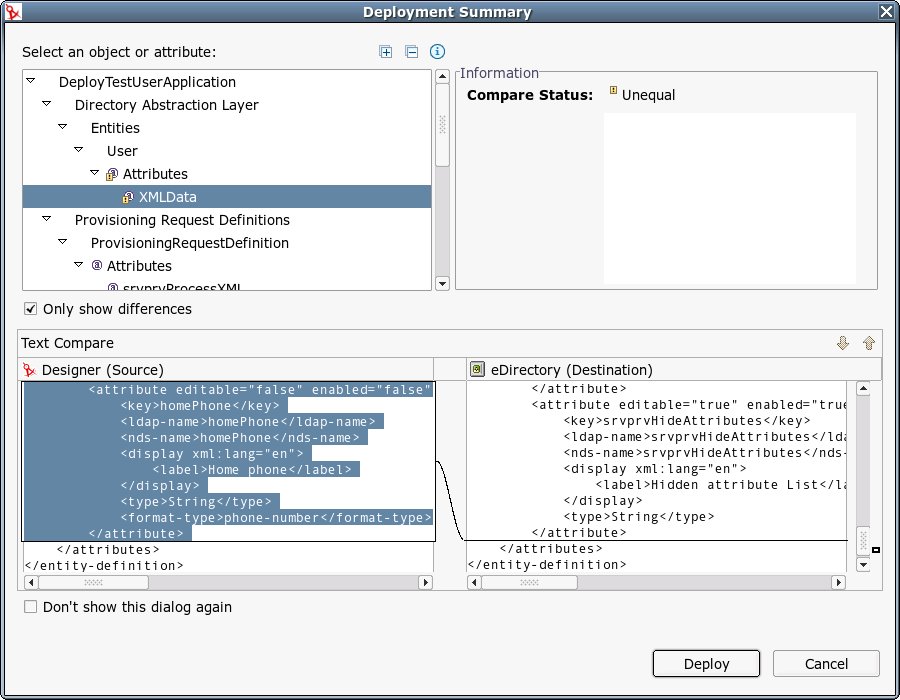
Task: Click the Designer source icon
Action: [29, 370]
